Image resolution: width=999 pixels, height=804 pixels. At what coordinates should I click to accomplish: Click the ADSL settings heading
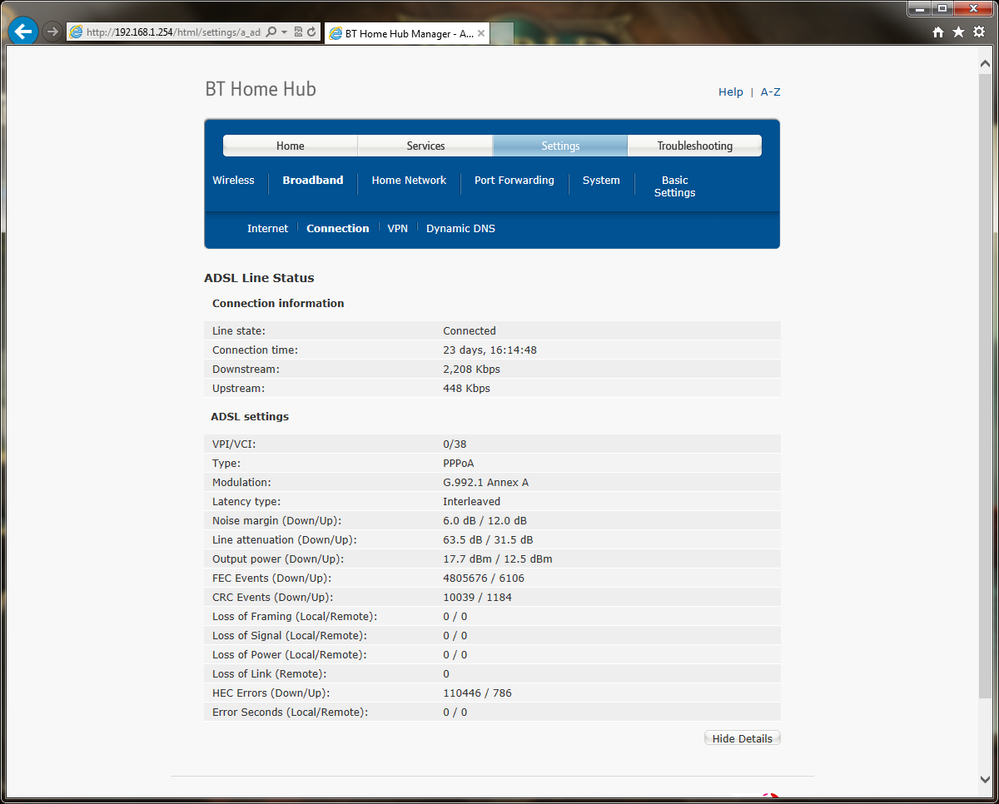point(250,417)
